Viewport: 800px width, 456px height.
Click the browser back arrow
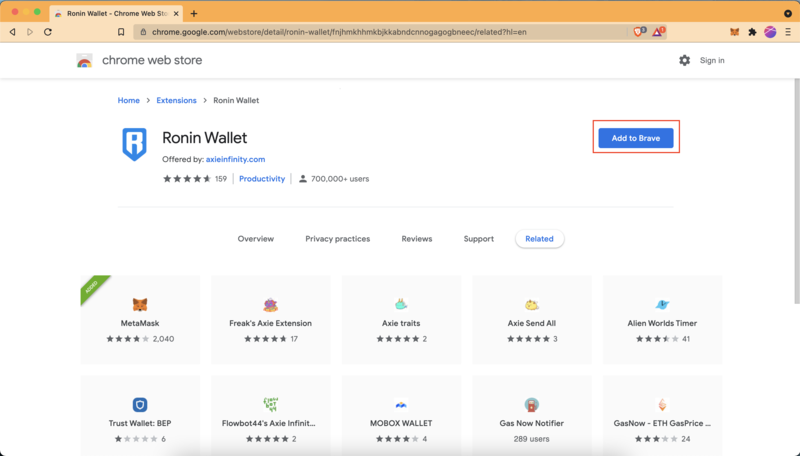click(x=13, y=32)
